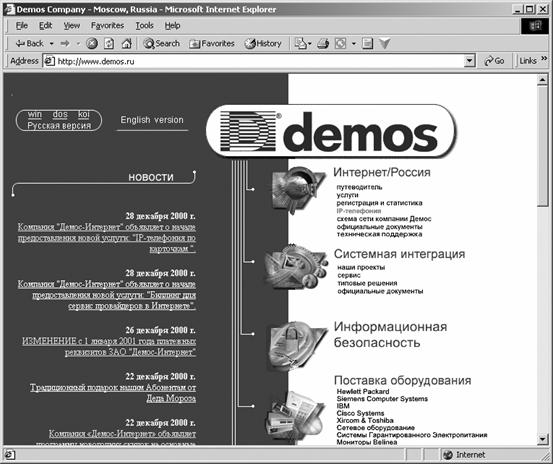Click the Cisco Systems link
The image size is (553, 464).
pyautogui.click(x=360, y=413)
